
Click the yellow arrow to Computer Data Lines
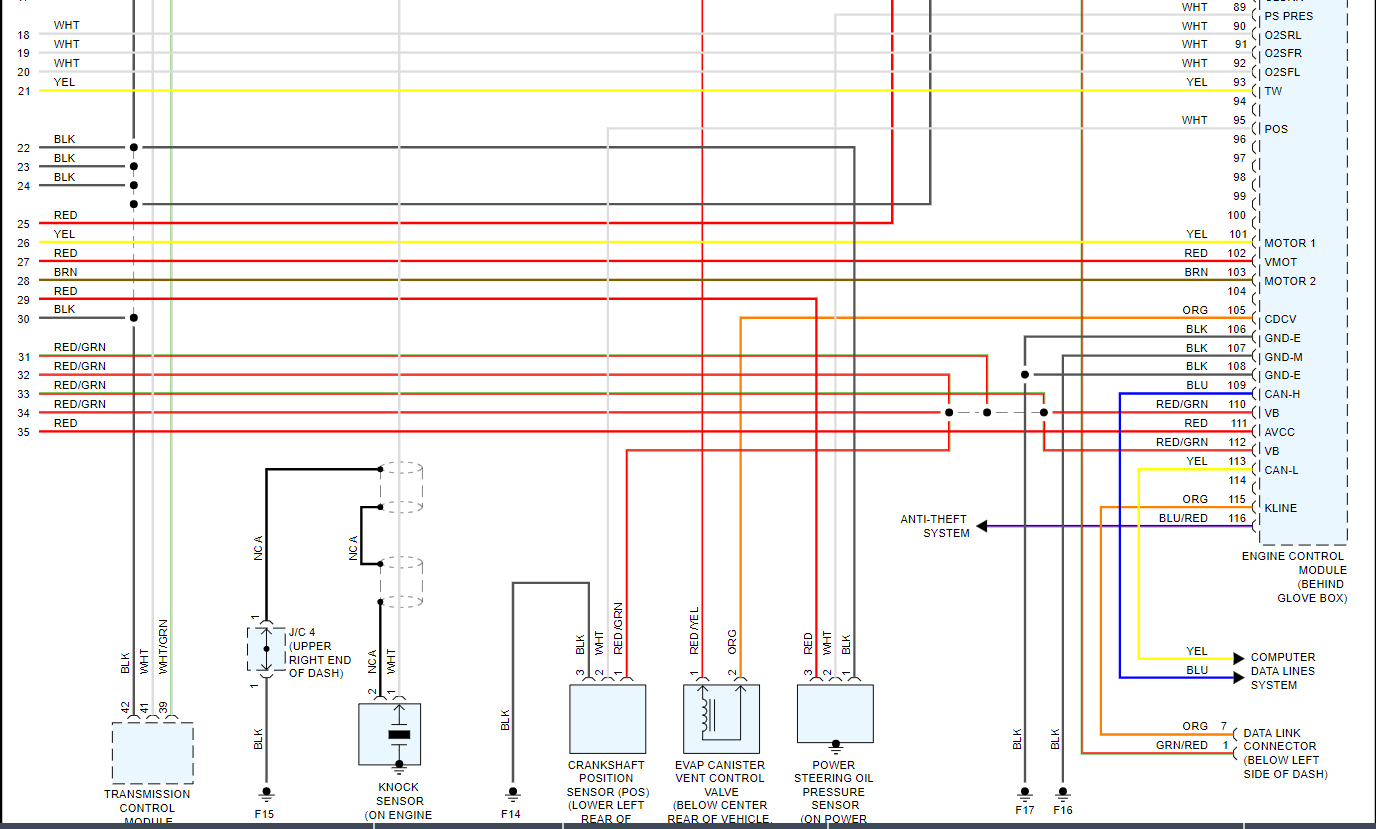pyautogui.click(x=1239, y=659)
